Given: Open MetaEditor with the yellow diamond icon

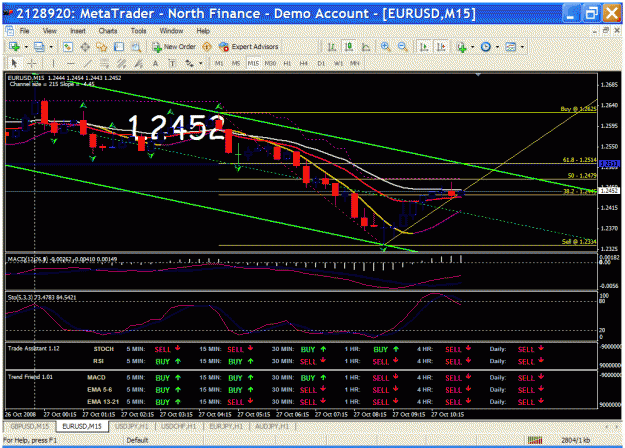Looking at the screenshot, I should coord(206,47).
